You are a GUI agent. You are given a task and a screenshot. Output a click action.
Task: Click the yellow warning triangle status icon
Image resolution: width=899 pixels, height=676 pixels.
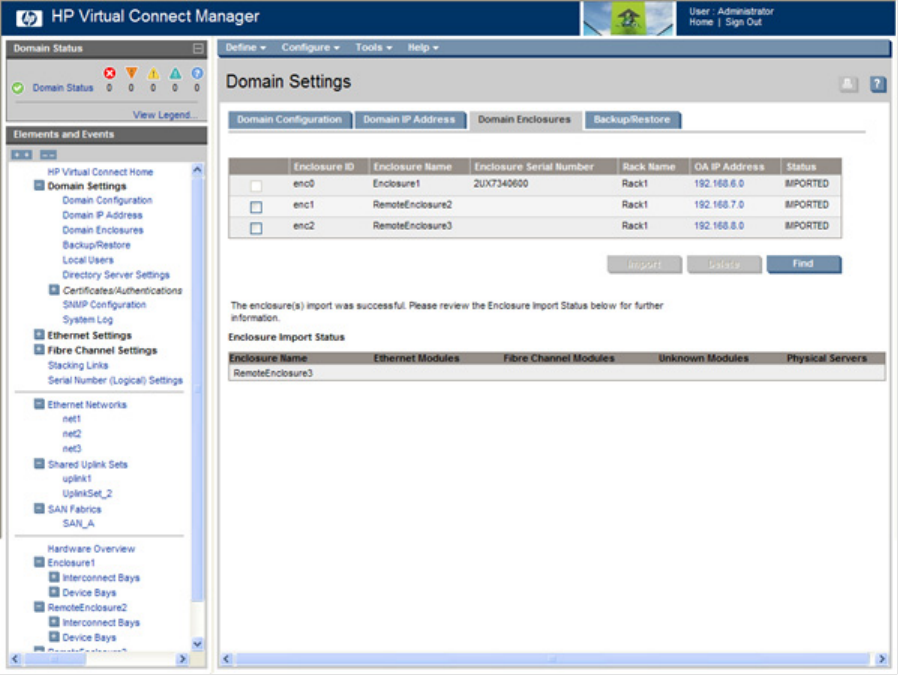pyautogui.click(x=153, y=73)
